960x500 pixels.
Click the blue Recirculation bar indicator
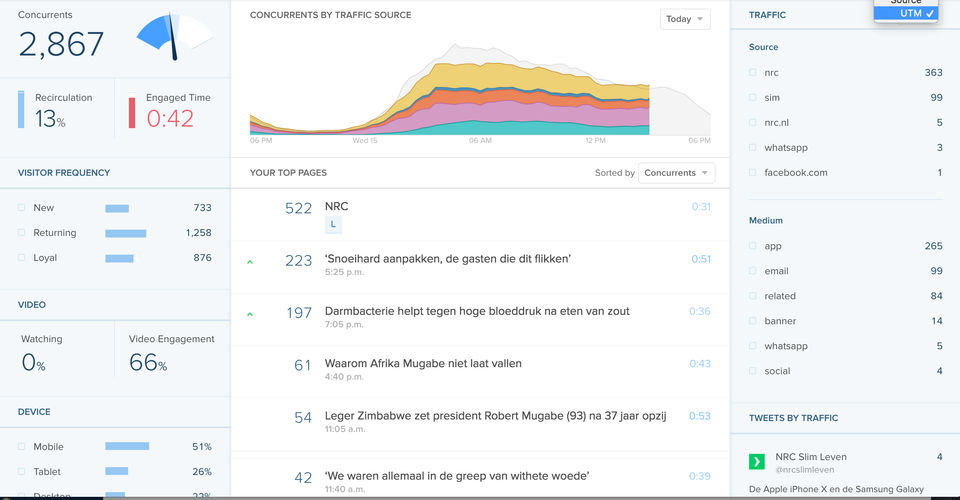tap(21, 109)
